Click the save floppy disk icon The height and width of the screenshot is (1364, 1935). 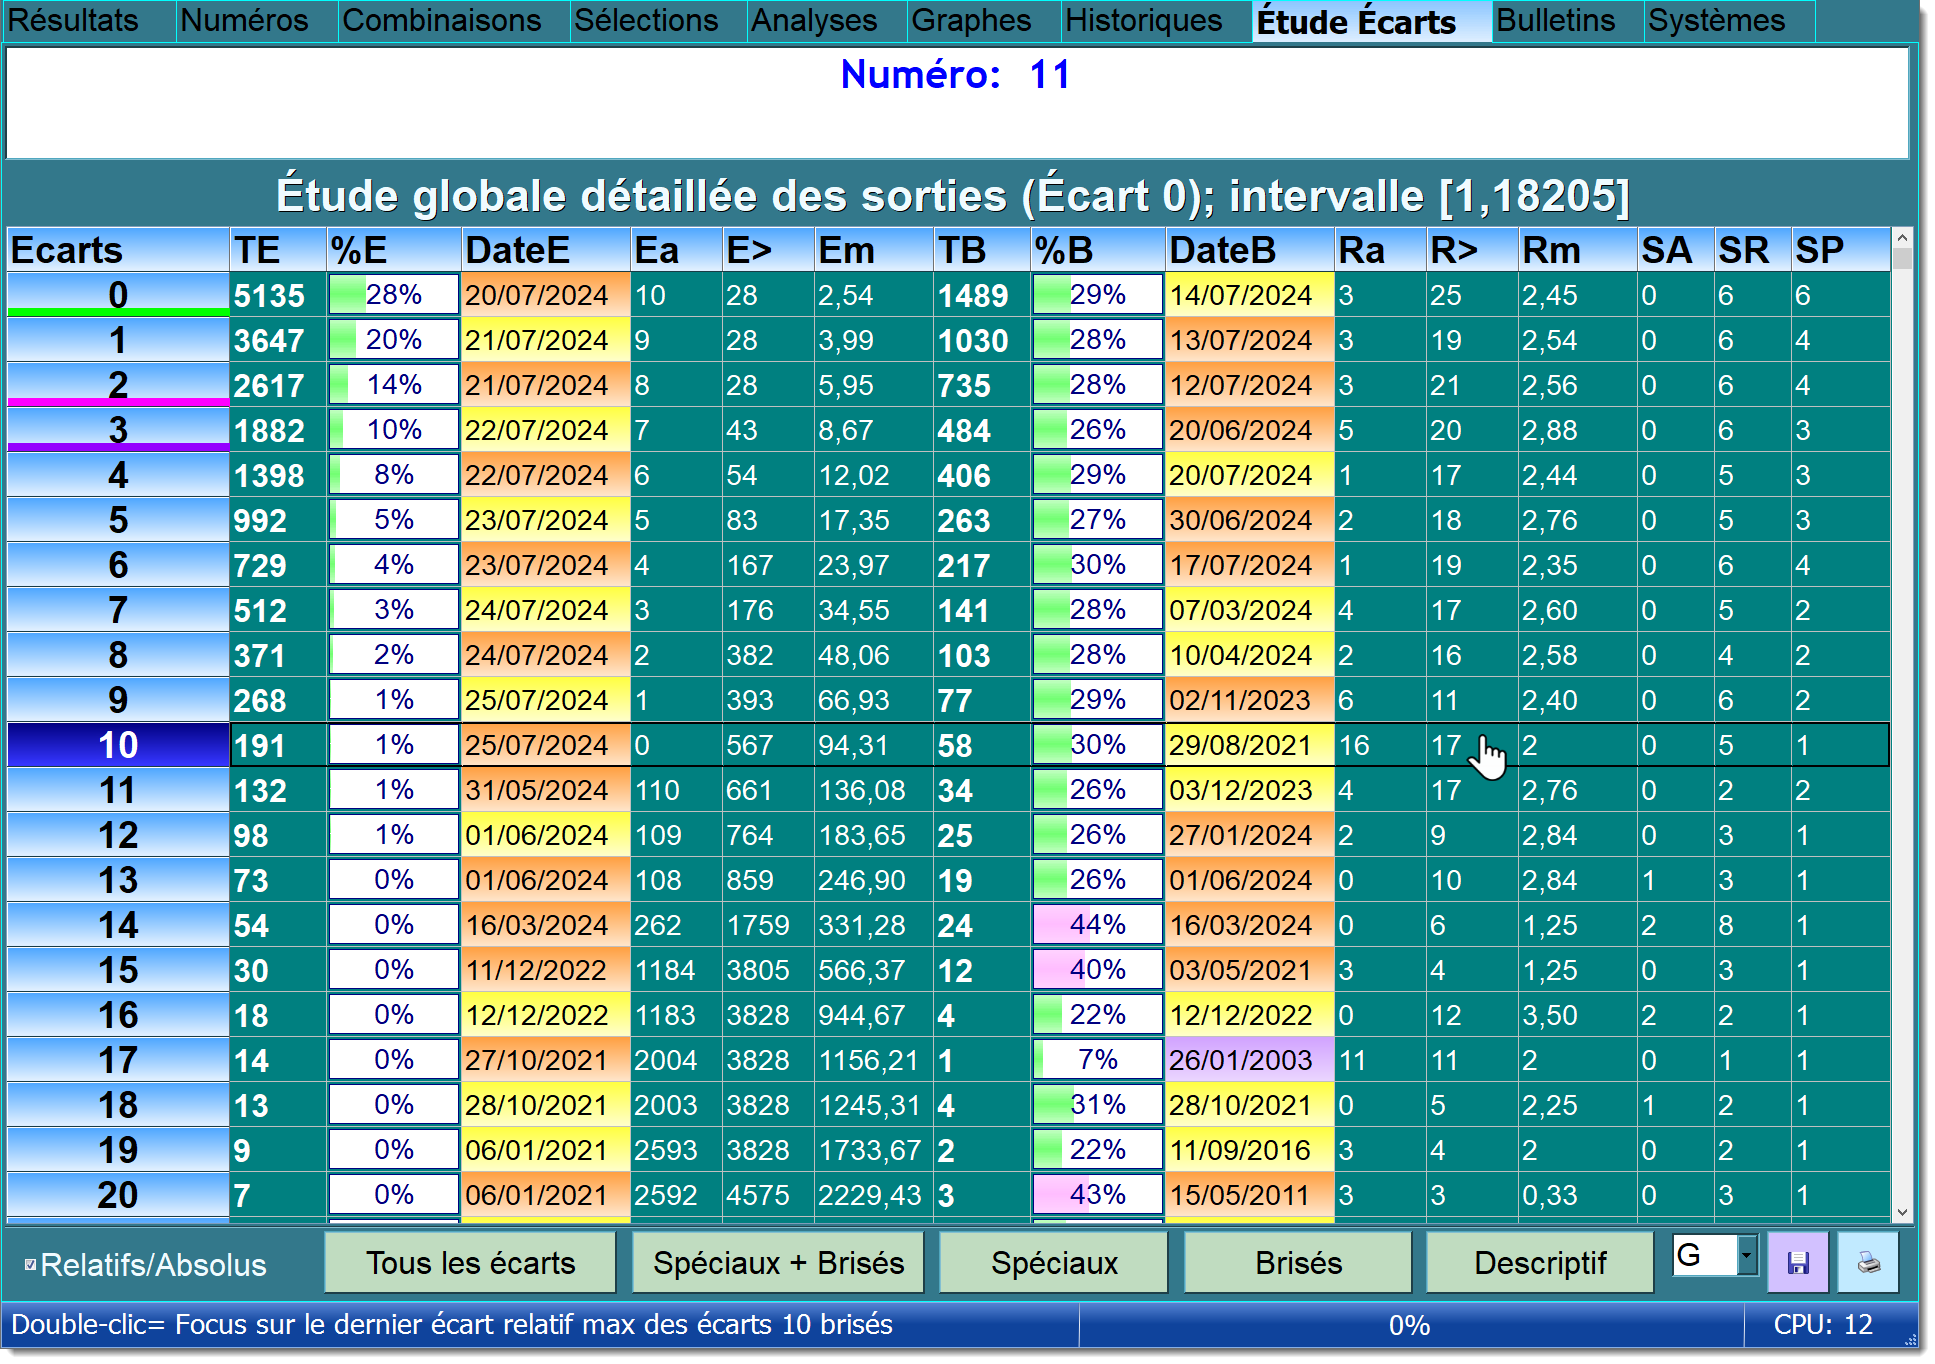tap(1798, 1262)
